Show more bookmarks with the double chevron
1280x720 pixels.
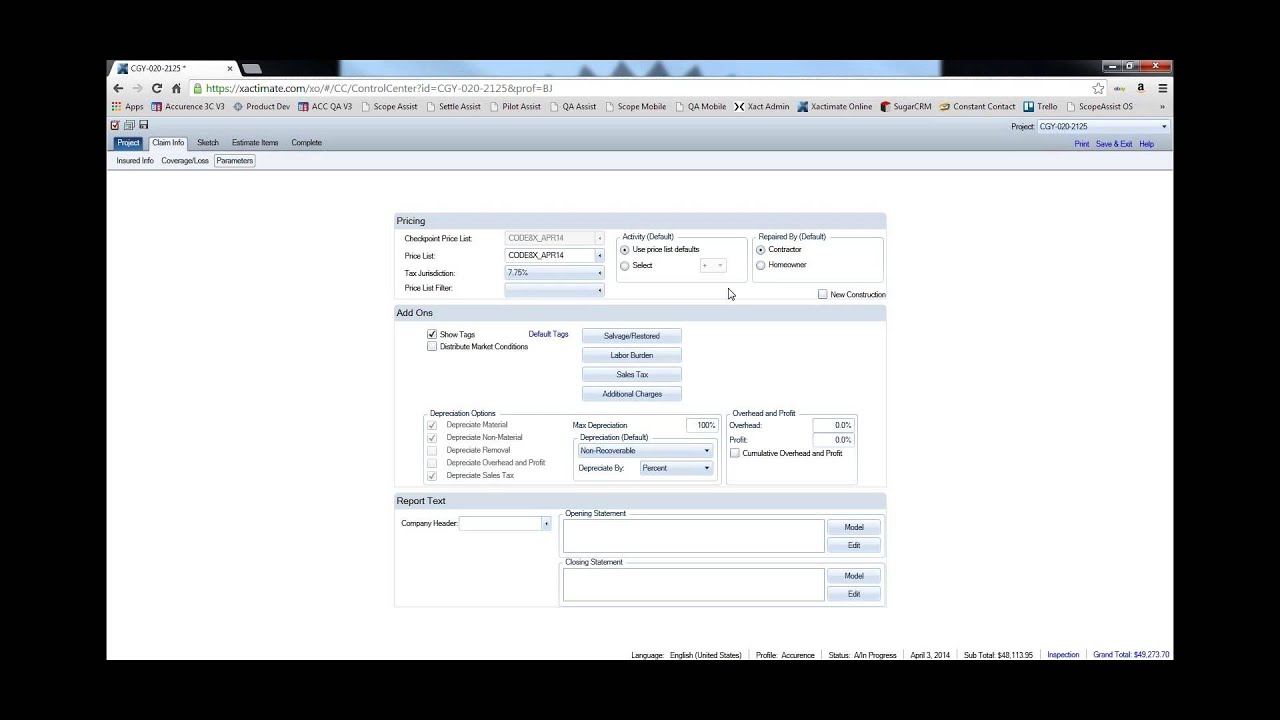(1162, 106)
